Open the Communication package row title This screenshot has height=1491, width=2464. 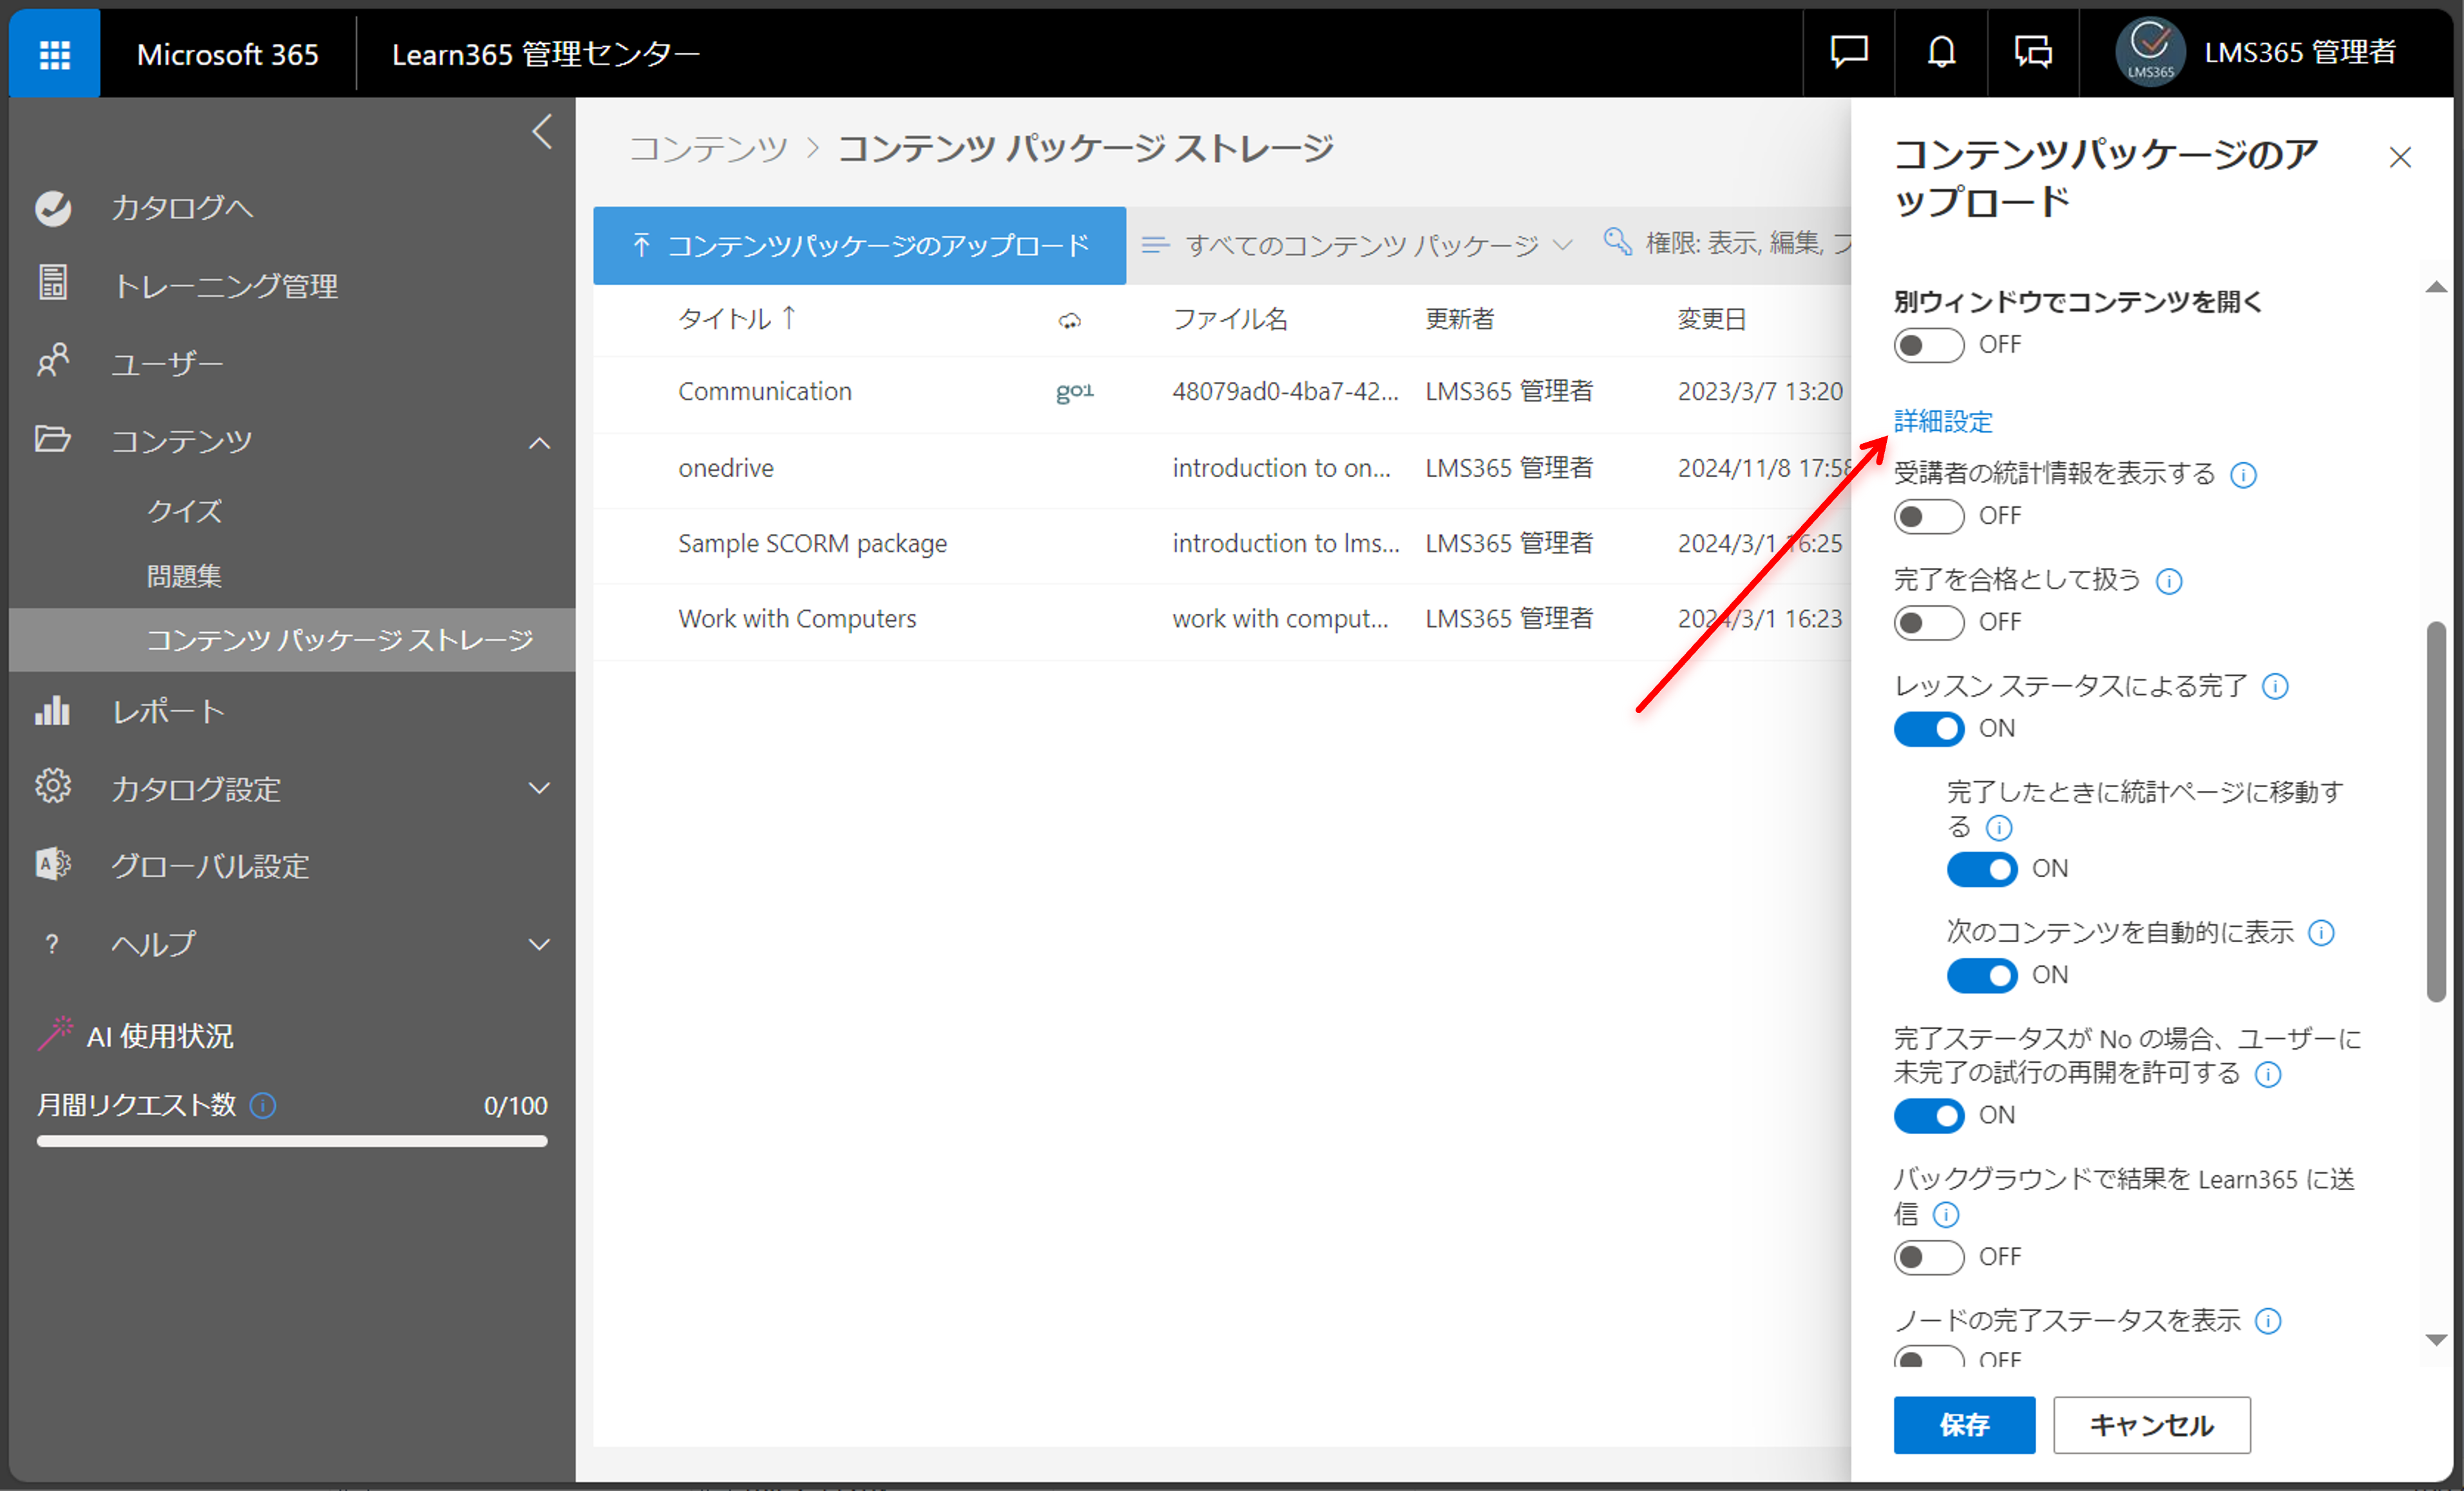coord(765,391)
